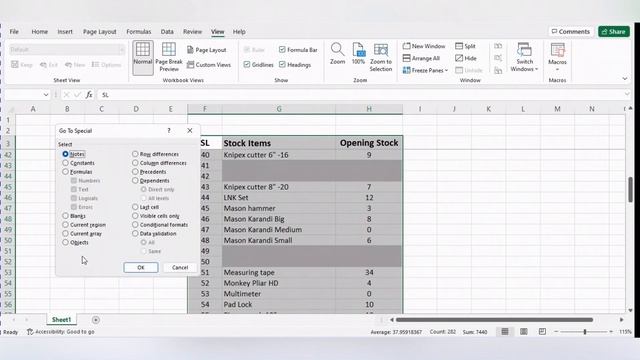Open the Comments pane

tap(570, 31)
